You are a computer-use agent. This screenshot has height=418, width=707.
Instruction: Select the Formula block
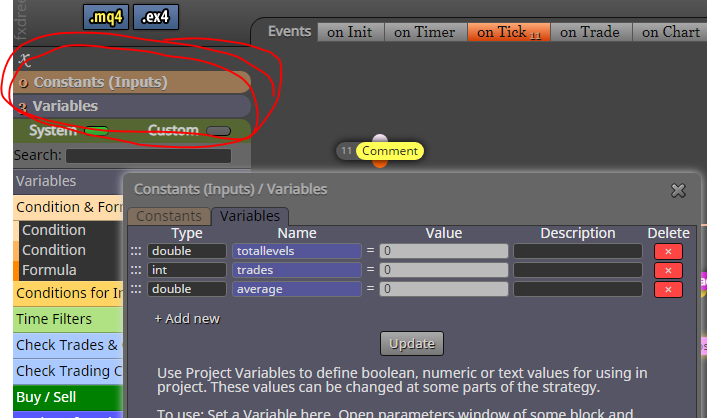click(x=71, y=270)
